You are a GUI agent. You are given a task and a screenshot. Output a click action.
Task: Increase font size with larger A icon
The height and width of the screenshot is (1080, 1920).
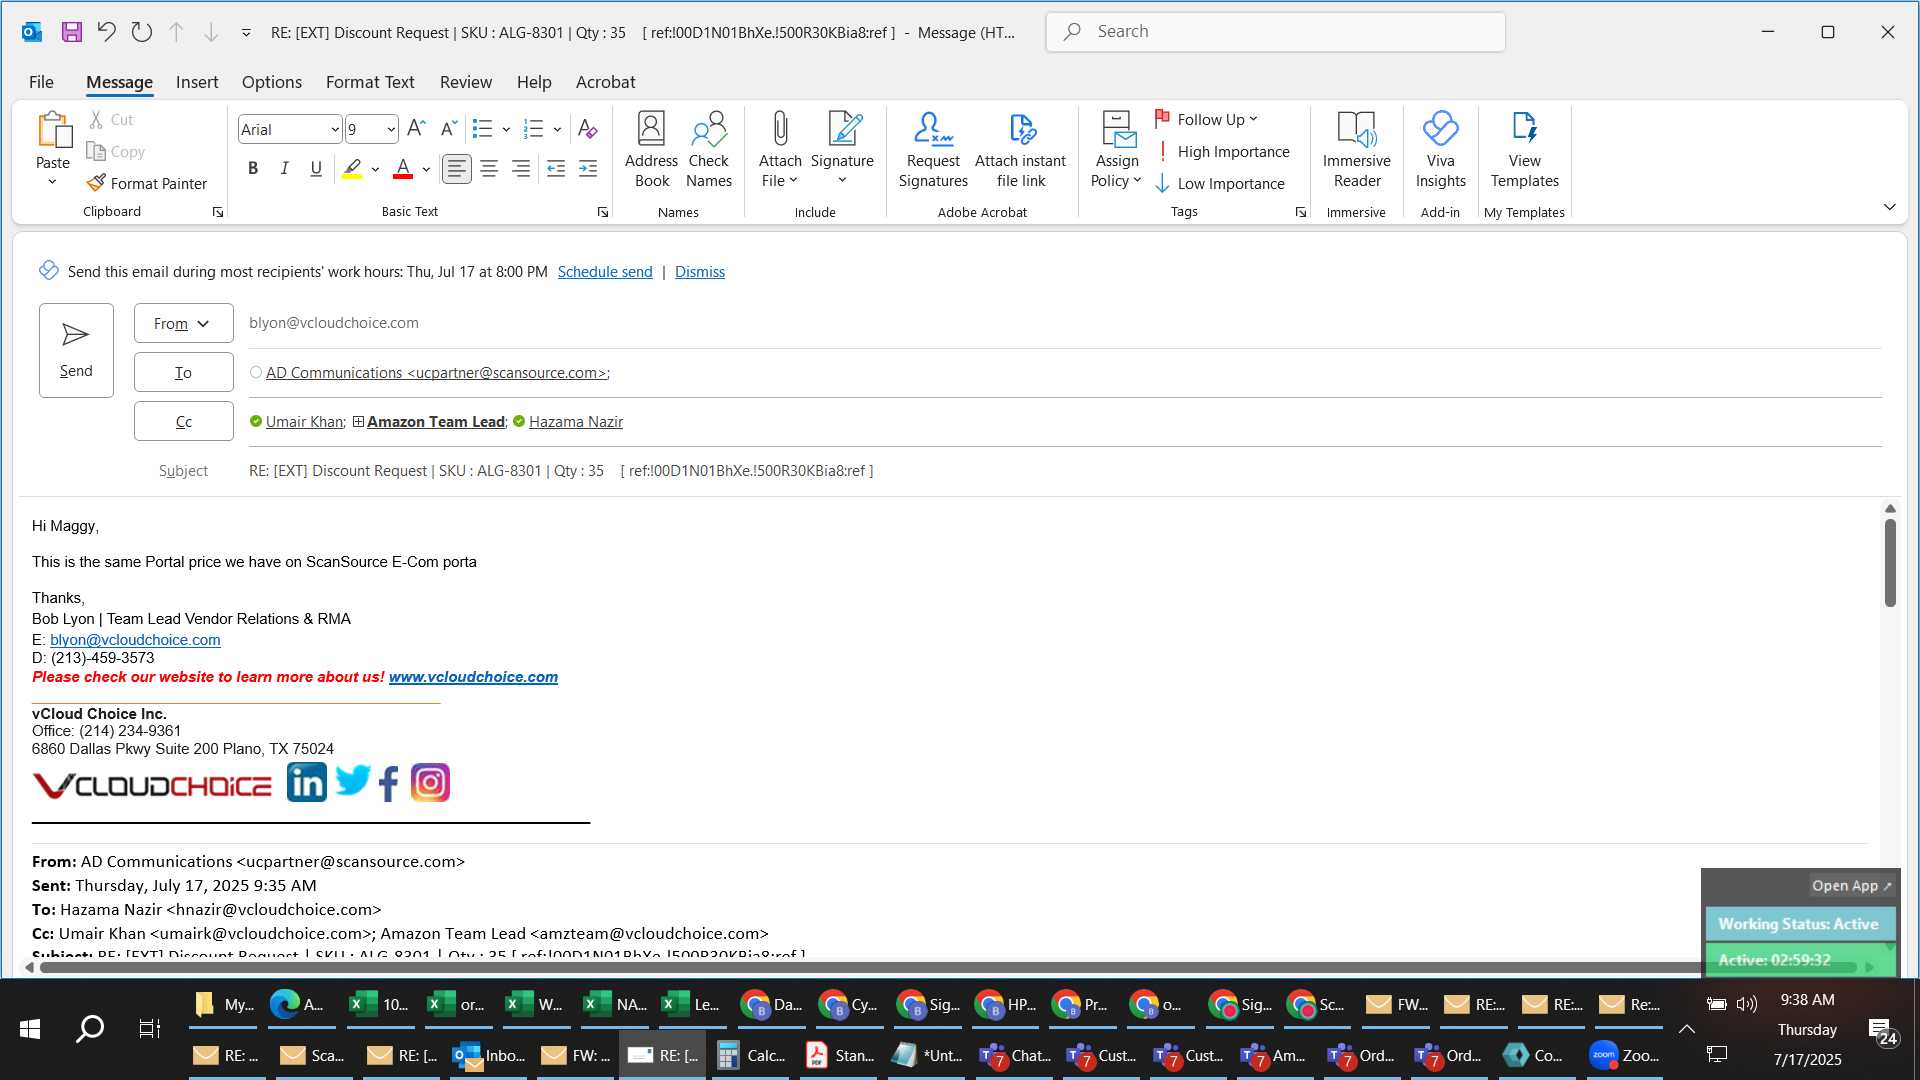click(x=417, y=128)
